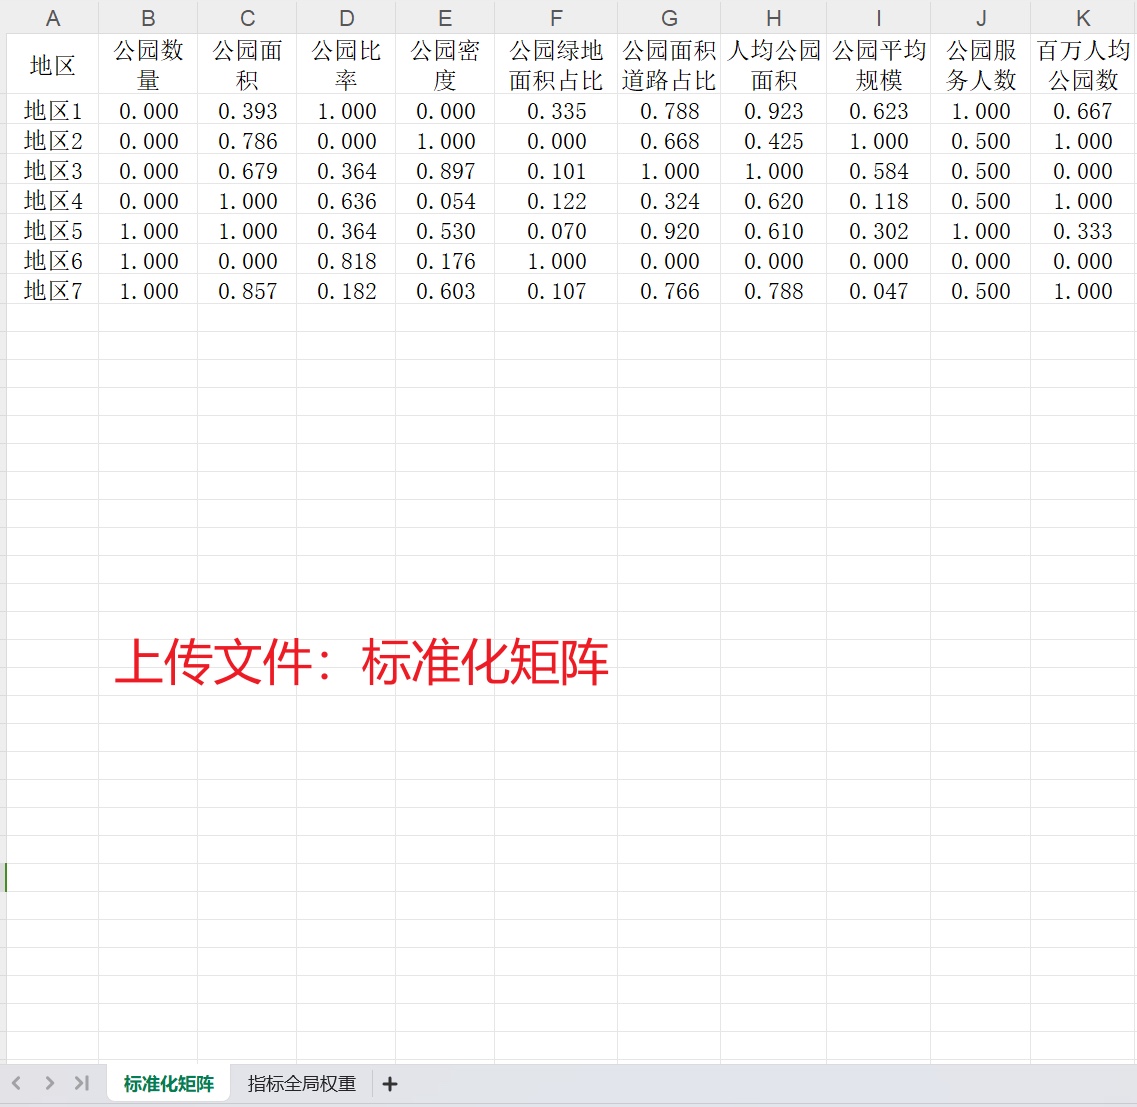This screenshot has height=1107, width=1137.
Task: Select the 地区2 row label cell
Action: point(52,141)
